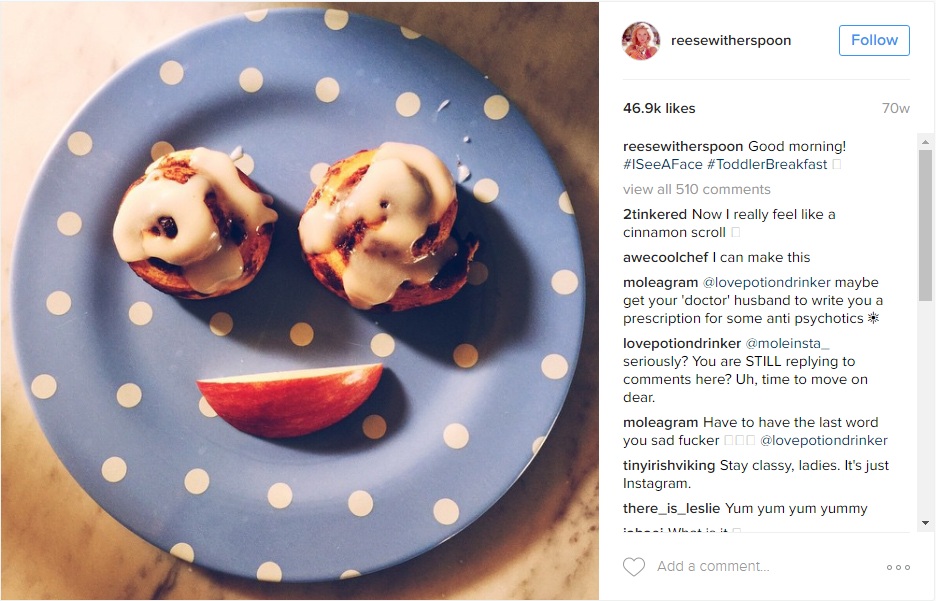Open there_is_leslie's profile
This screenshot has height=601, width=936.
click(671, 508)
